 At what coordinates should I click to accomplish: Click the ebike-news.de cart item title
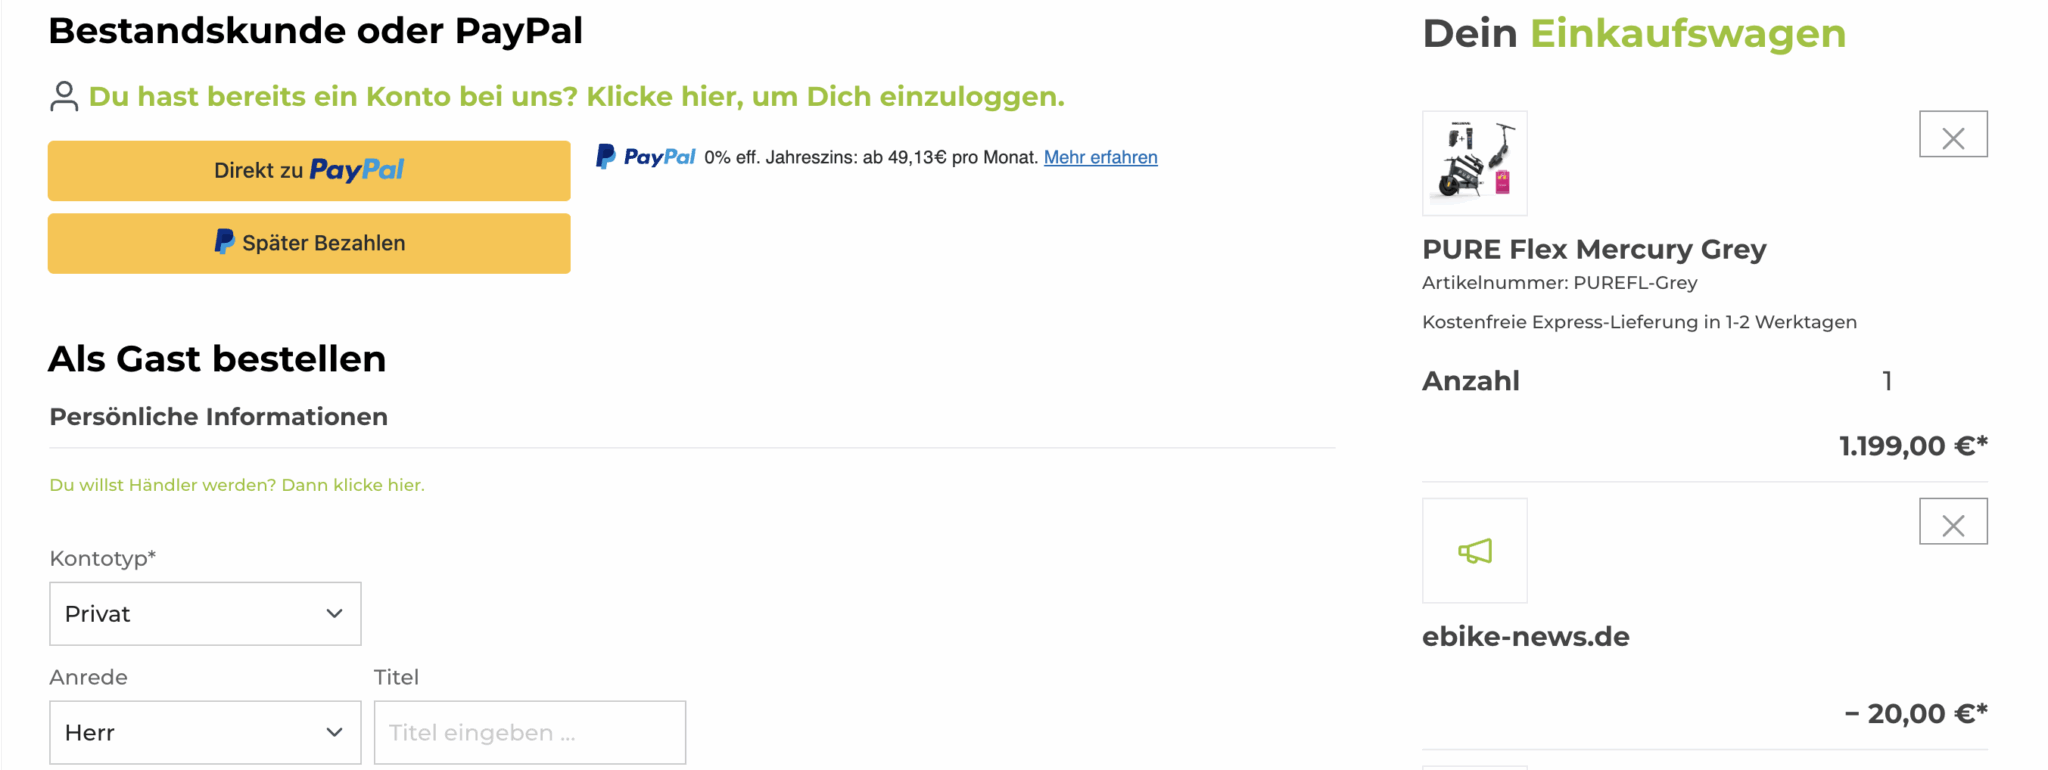coord(1526,637)
